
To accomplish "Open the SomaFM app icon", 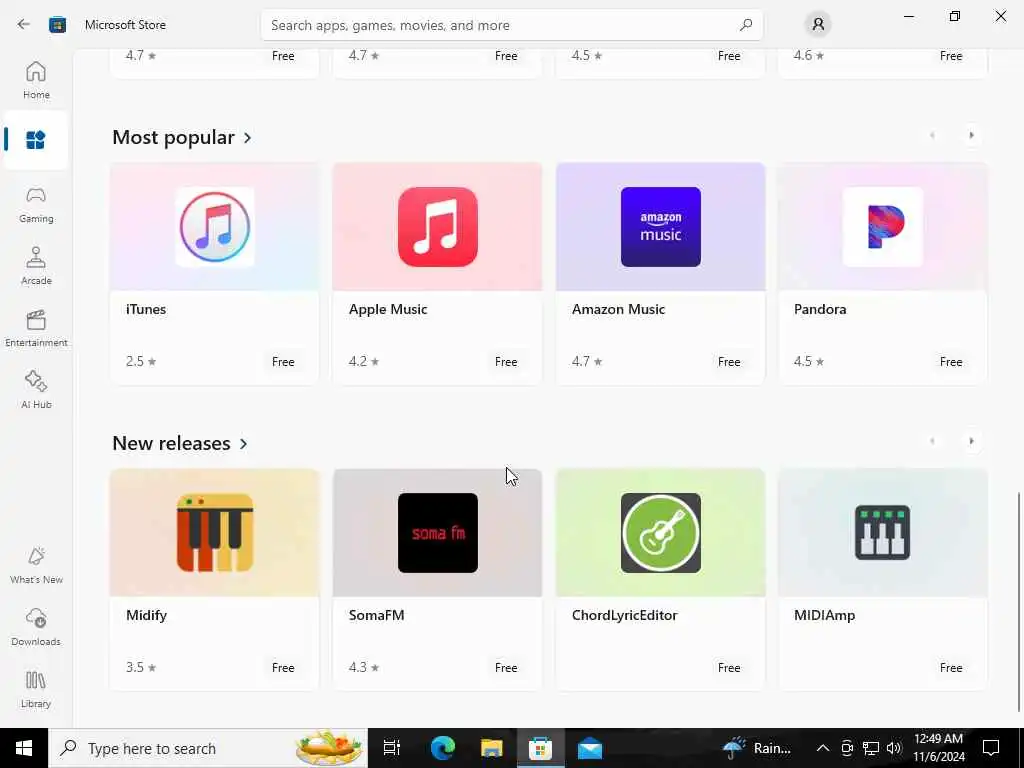I will pos(438,533).
